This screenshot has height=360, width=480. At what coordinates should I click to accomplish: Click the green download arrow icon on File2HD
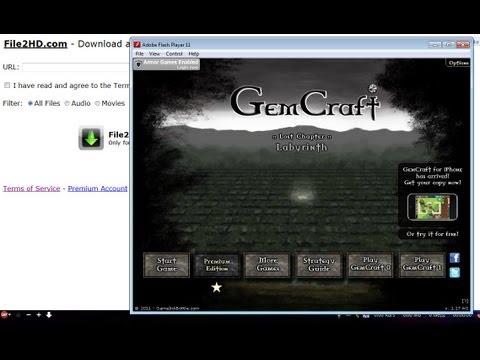tap(91, 138)
